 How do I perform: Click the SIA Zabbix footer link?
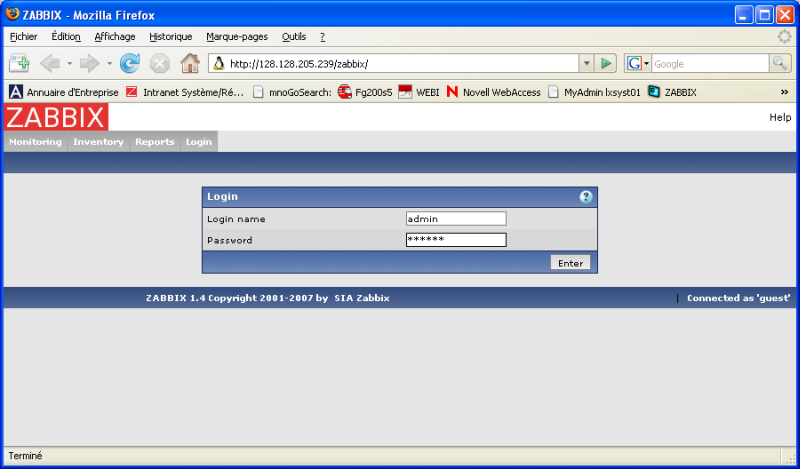[362, 298]
